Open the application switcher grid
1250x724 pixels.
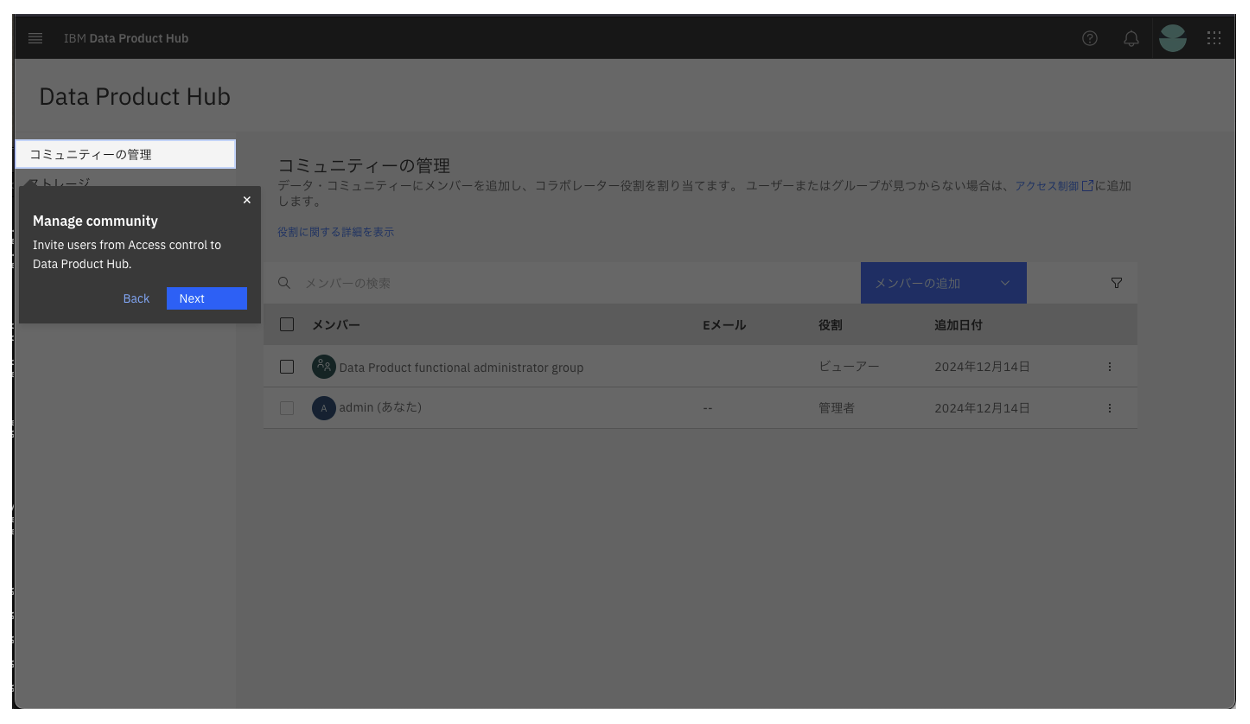coord(1214,38)
